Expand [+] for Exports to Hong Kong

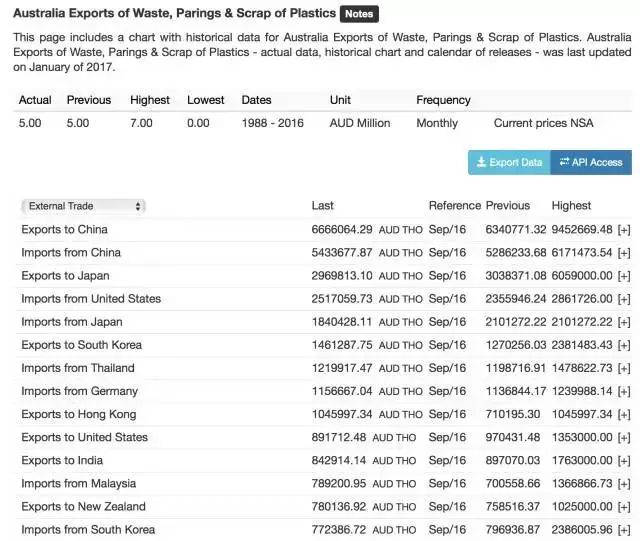click(624, 414)
